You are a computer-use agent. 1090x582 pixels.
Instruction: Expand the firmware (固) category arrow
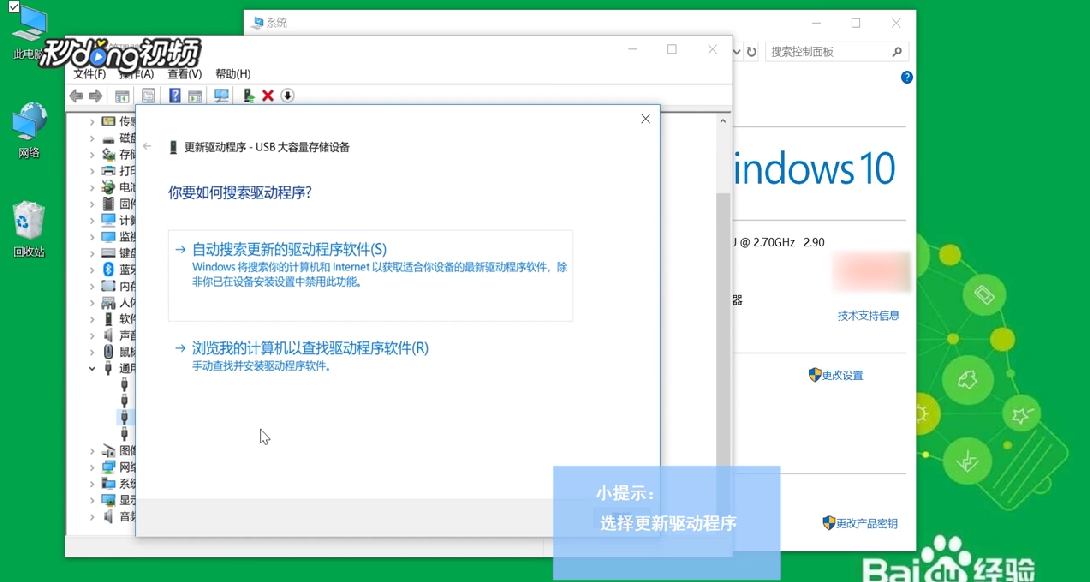point(92,204)
